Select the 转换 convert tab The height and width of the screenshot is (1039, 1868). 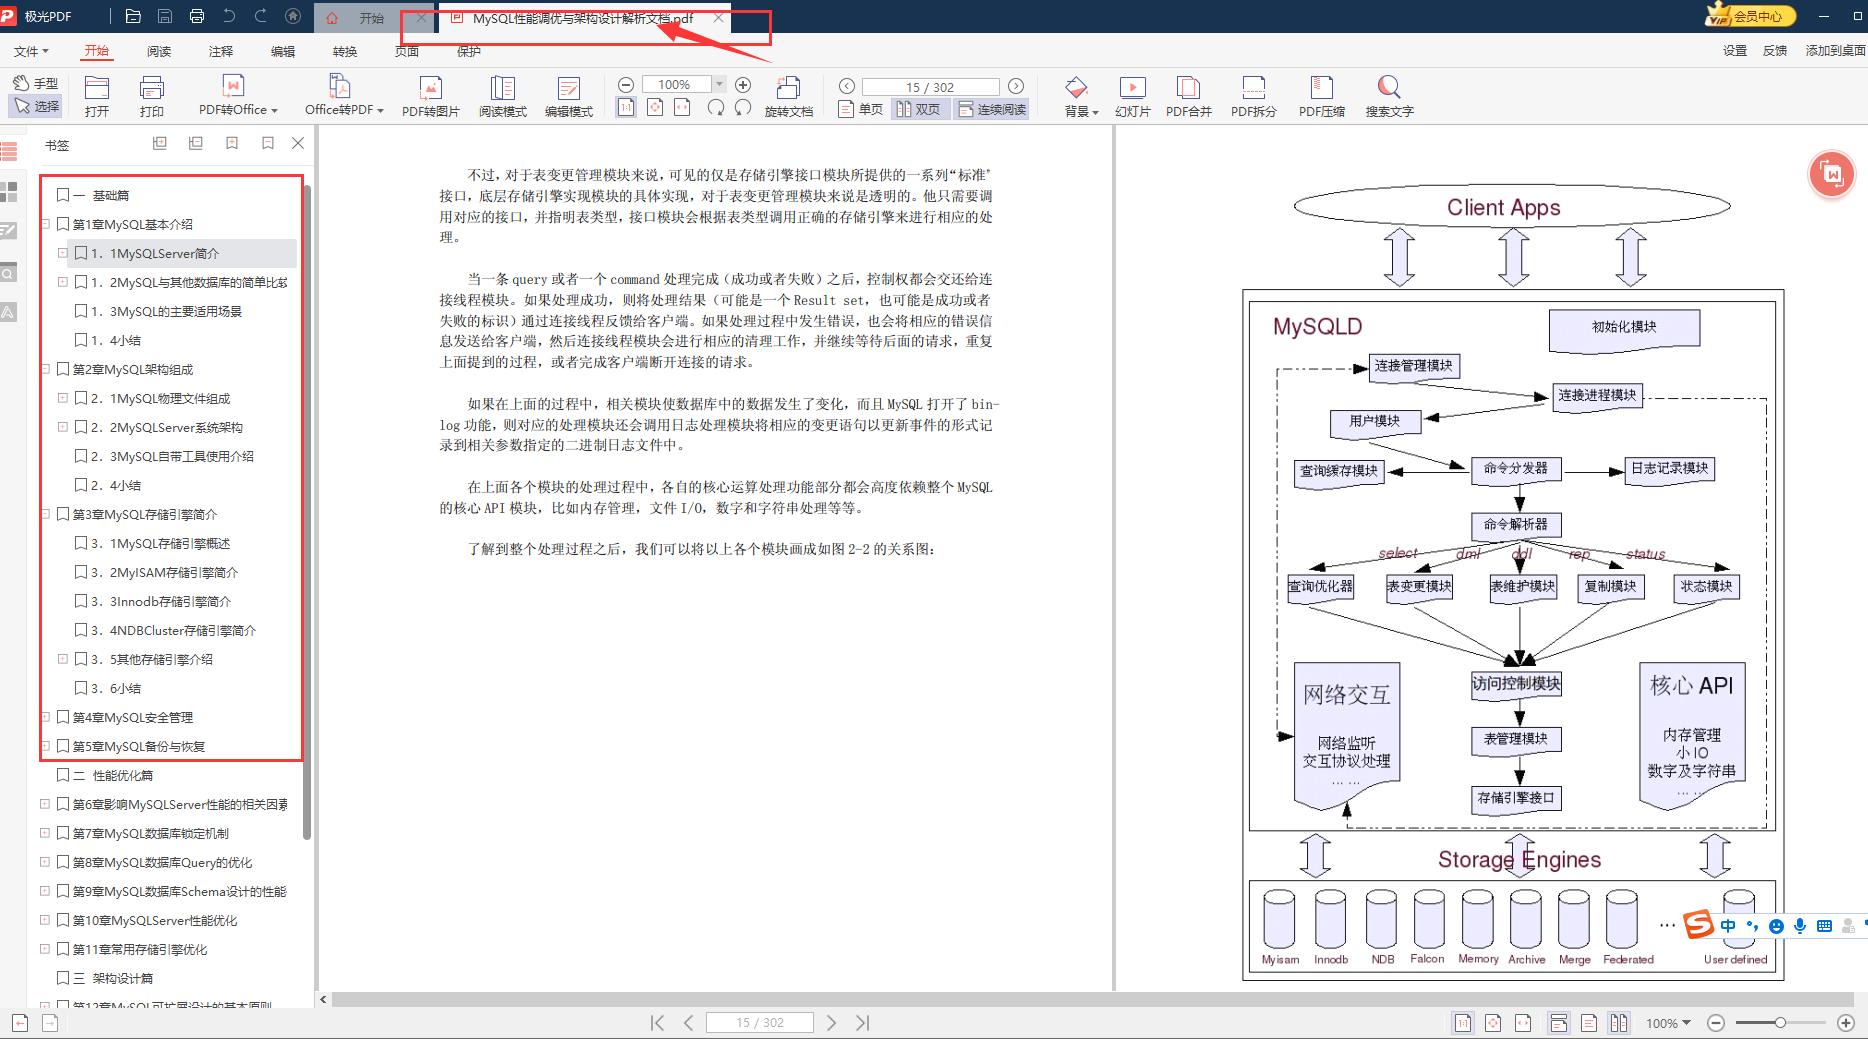click(x=345, y=51)
